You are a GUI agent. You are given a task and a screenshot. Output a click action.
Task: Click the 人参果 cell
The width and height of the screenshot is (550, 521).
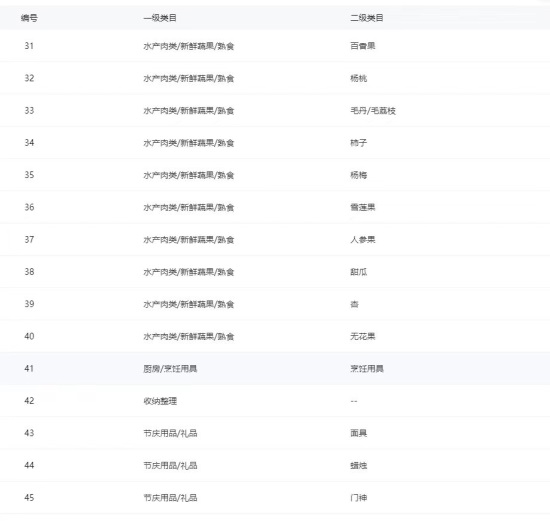(363, 240)
